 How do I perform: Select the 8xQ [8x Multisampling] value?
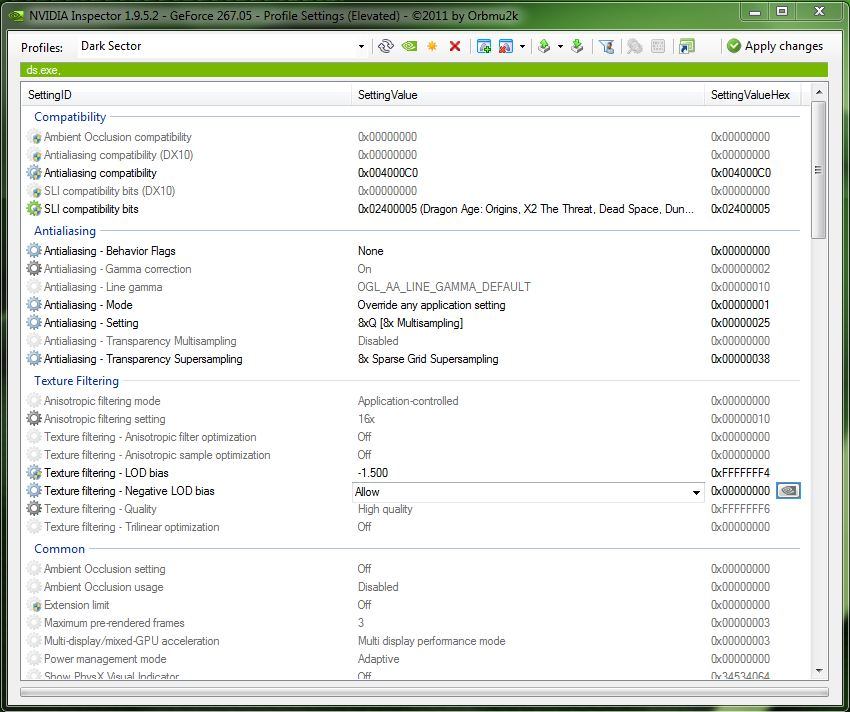(x=410, y=323)
